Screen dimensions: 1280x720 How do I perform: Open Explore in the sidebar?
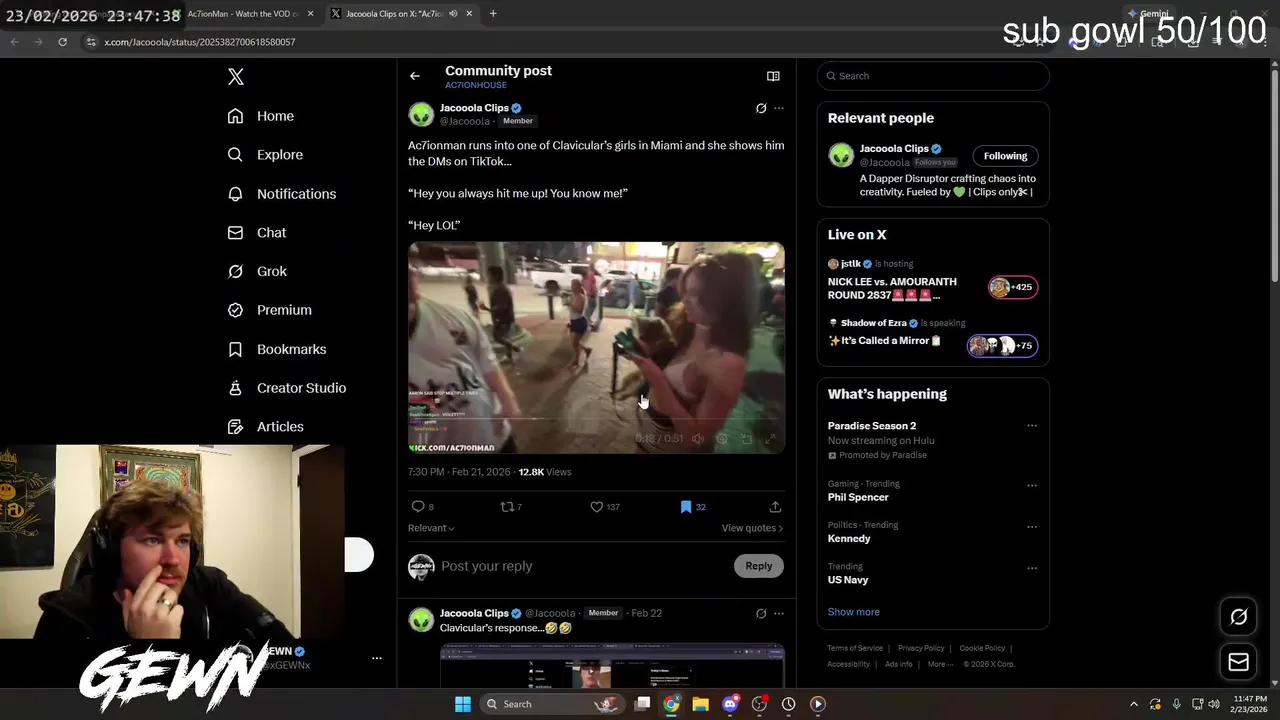[x=265, y=155]
